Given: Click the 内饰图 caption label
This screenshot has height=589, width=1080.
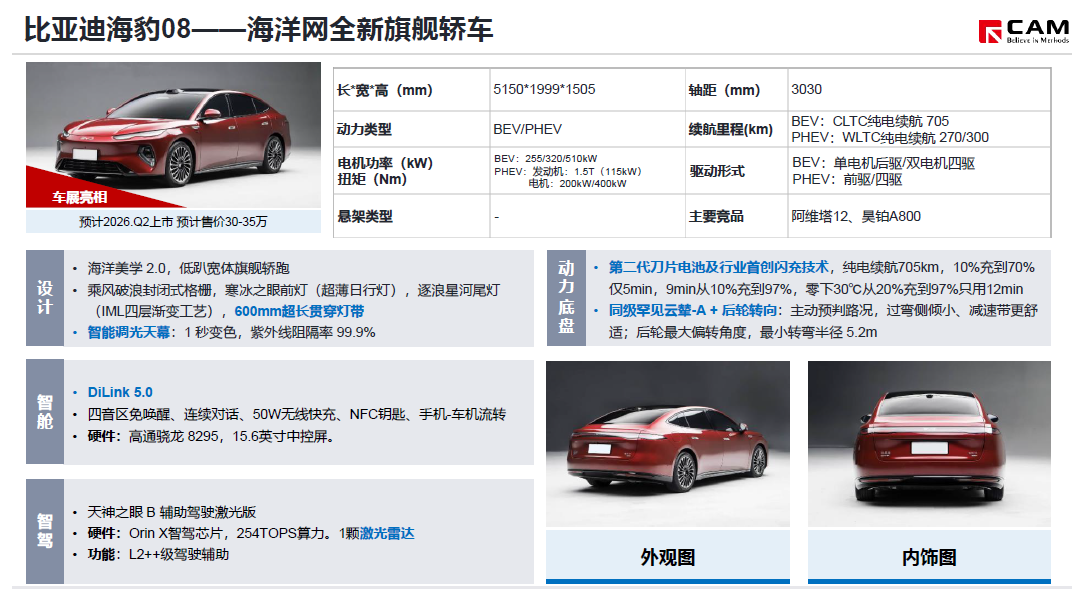Looking at the screenshot, I should (929, 557).
